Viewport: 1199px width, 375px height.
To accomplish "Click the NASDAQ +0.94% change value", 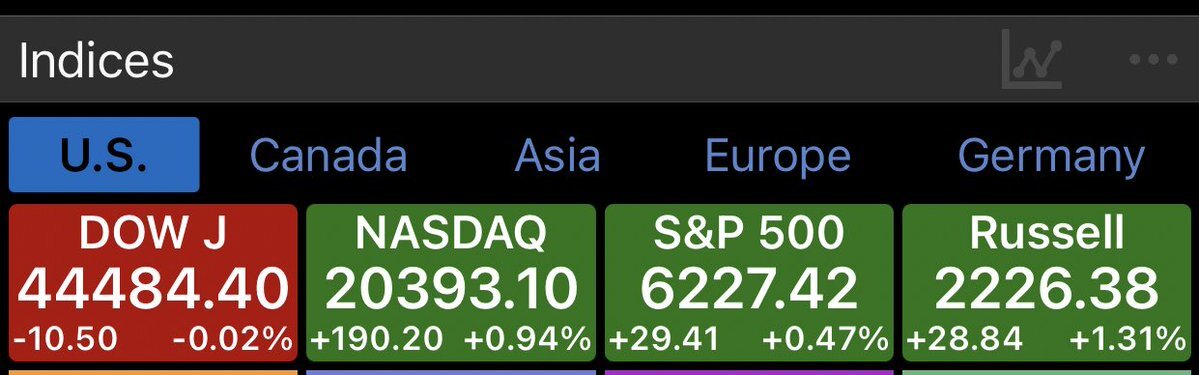I will 528,338.
